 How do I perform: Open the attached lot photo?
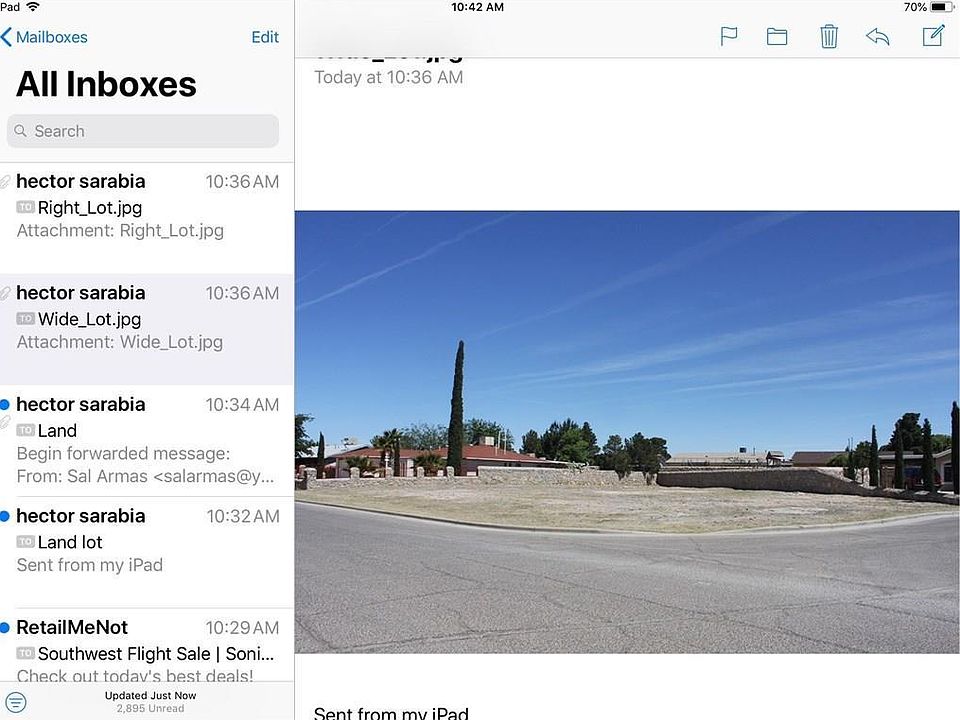click(627, 432)
